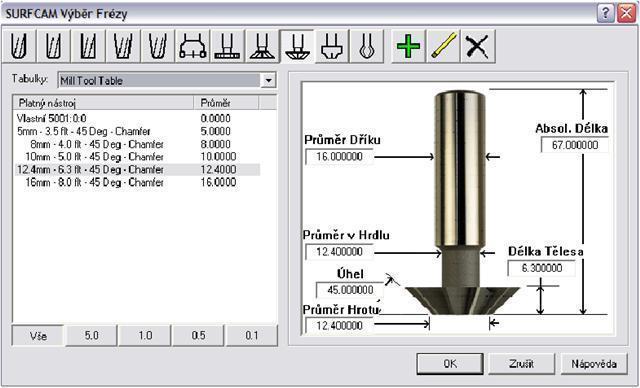The width and height of the screenshot is (640, 388).
Task: Select the ball end mill tool icon
Action: (19, 46)
